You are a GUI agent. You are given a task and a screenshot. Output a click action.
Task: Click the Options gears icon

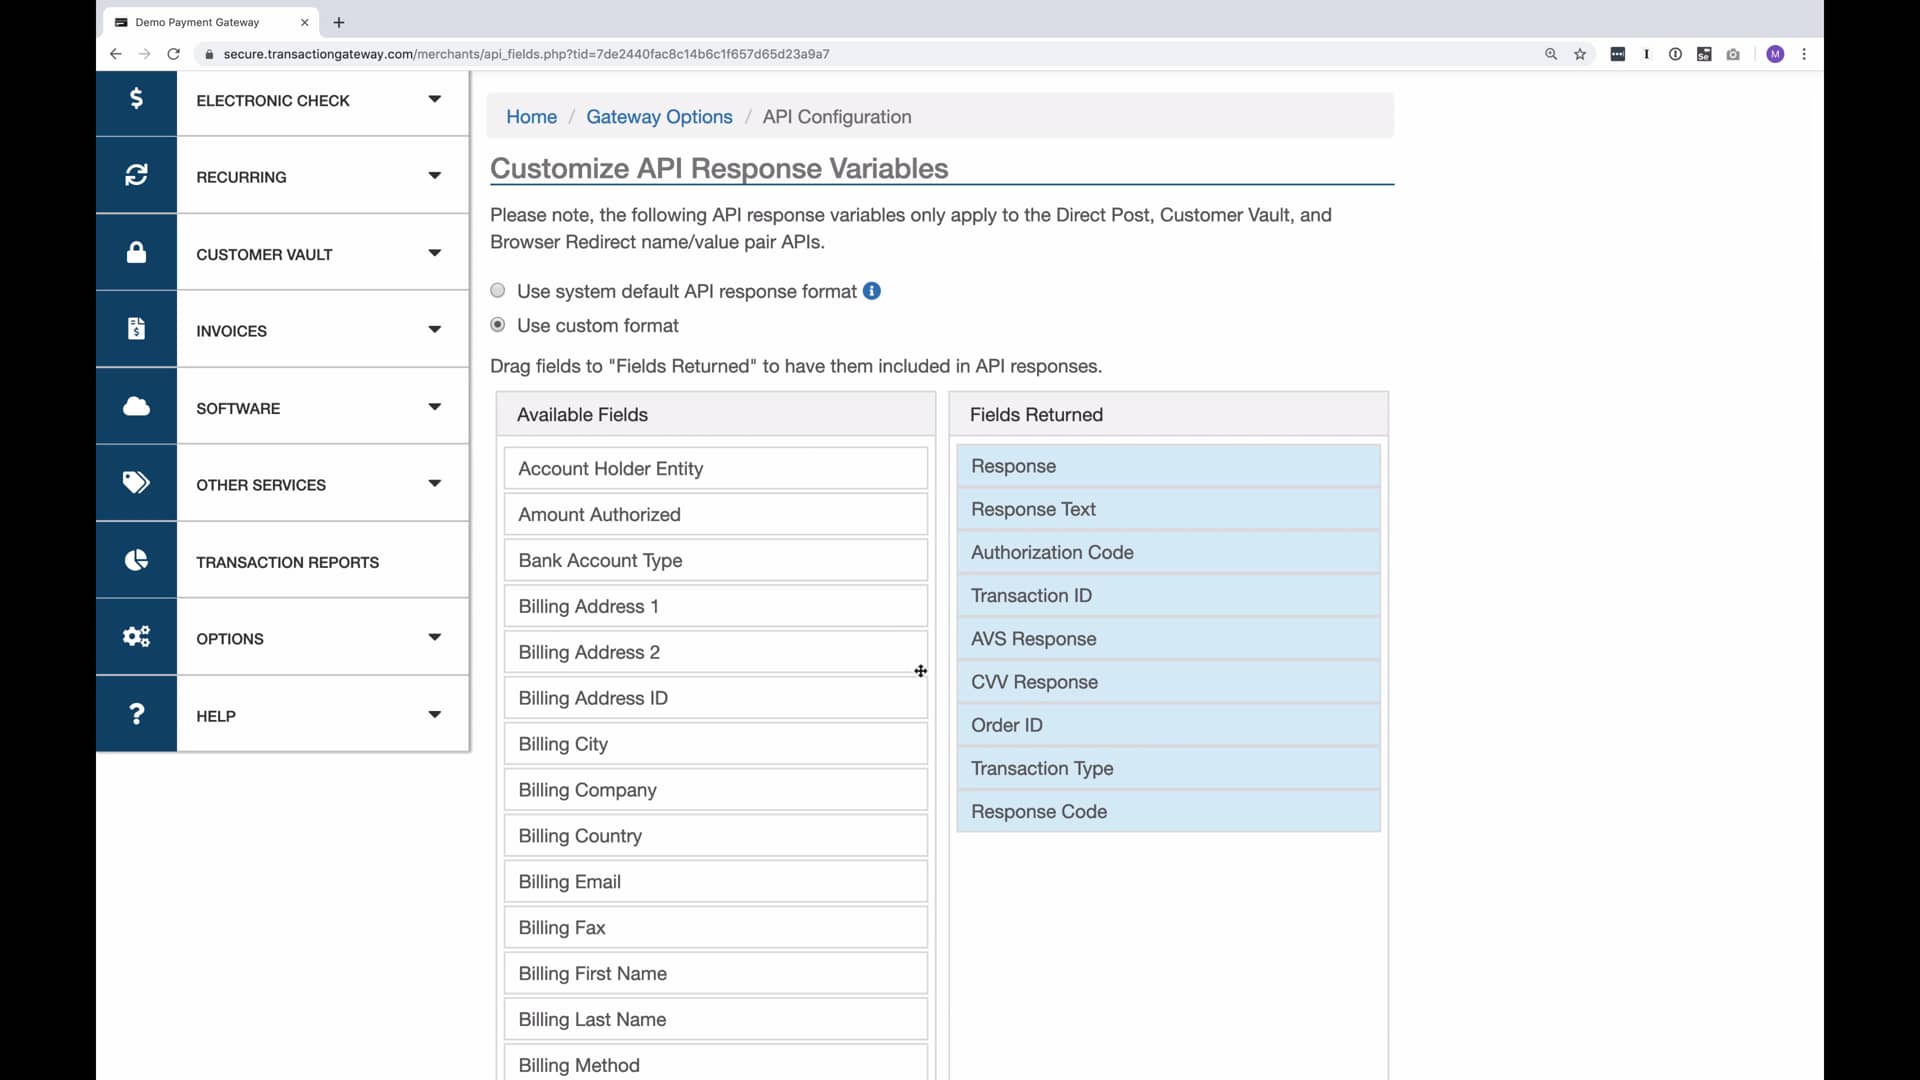[136, 637]
